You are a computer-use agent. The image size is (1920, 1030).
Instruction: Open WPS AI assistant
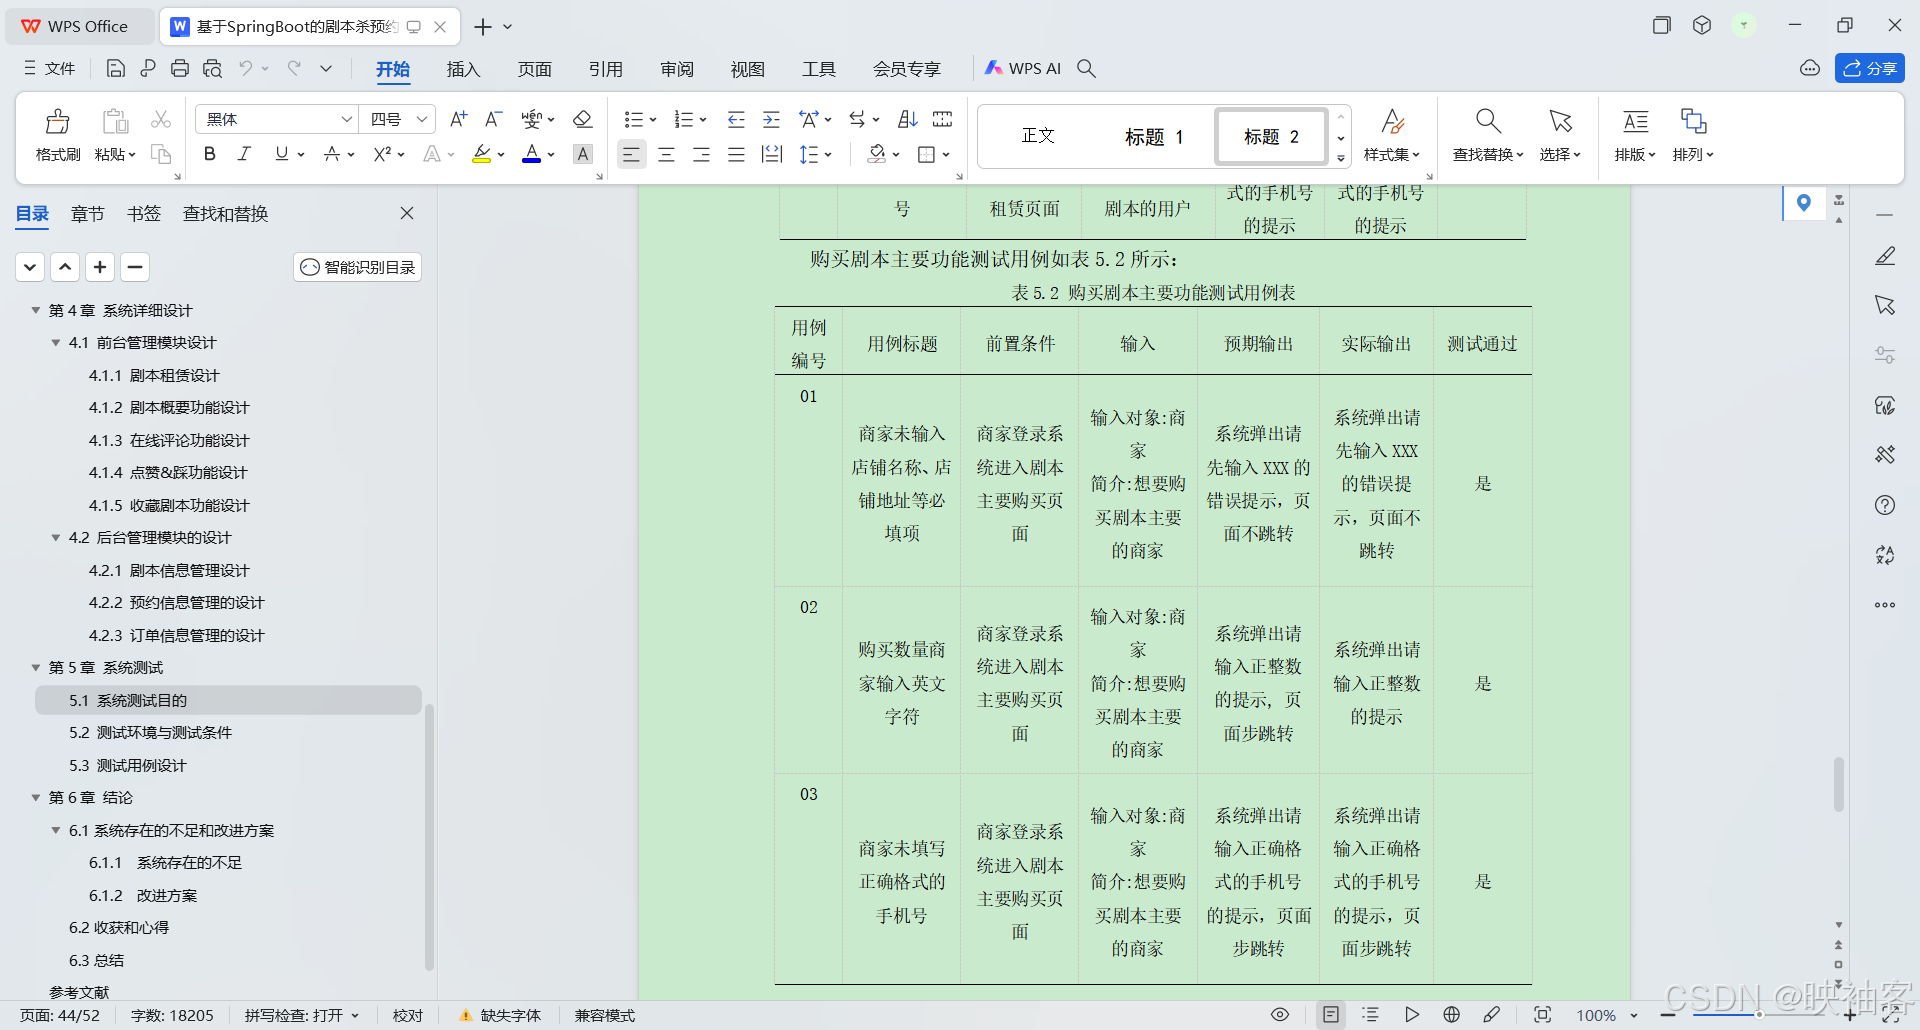[x=1022, y=68]
